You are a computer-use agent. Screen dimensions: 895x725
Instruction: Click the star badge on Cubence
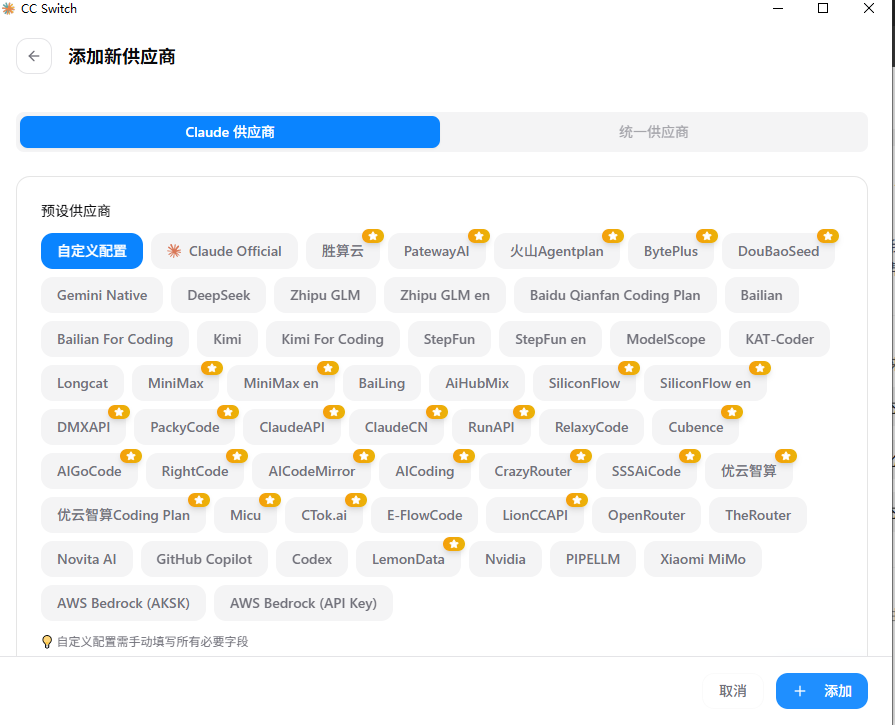732,412
